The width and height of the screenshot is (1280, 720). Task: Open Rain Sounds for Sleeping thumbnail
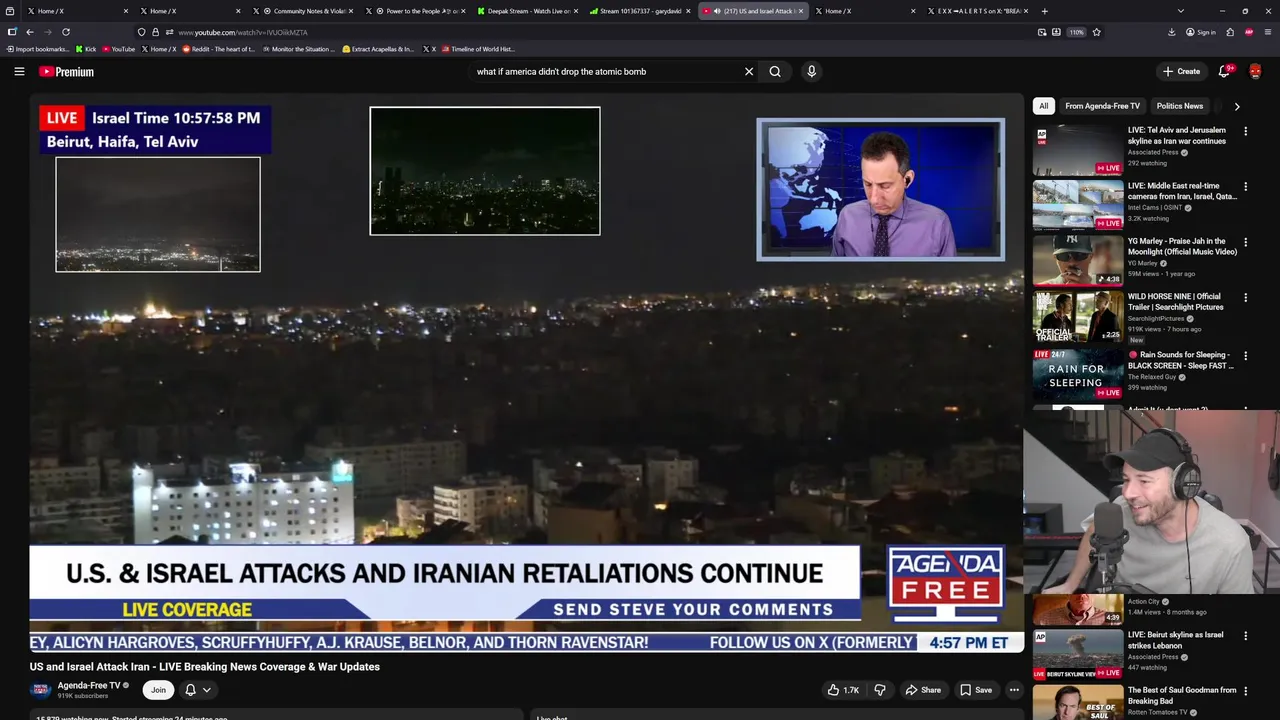1077,374
